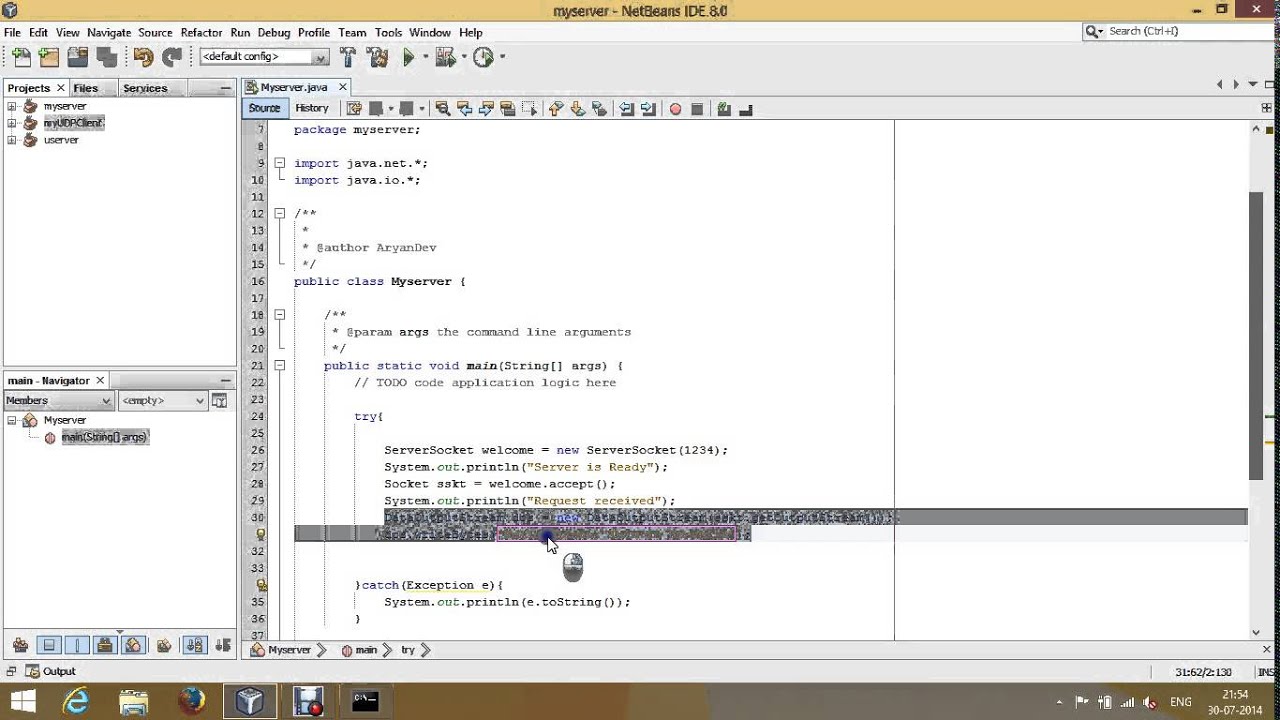Viewport: 1280px width, 720px height.
Task: Click the red Start Macro Recording icon
Action: [675, 108]
